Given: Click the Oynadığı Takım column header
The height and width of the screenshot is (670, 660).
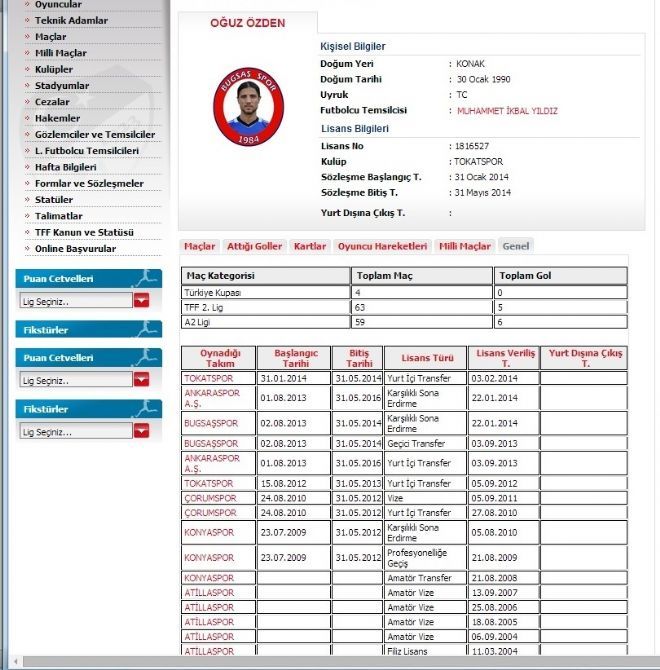Looking at the screenshot, I should 218,358.
